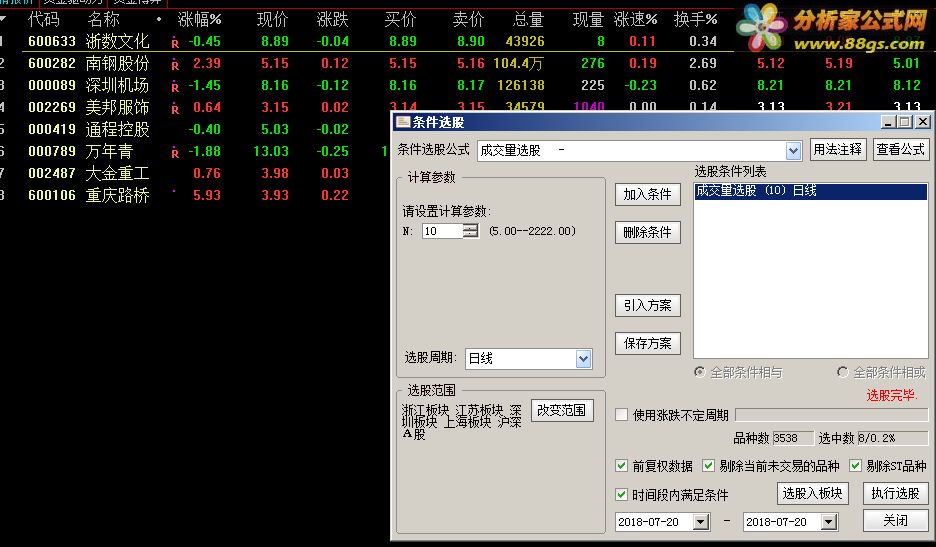Sort by 名称 column header
The width and height of the screenshot is (936, 547).
[x=103, y=20]
